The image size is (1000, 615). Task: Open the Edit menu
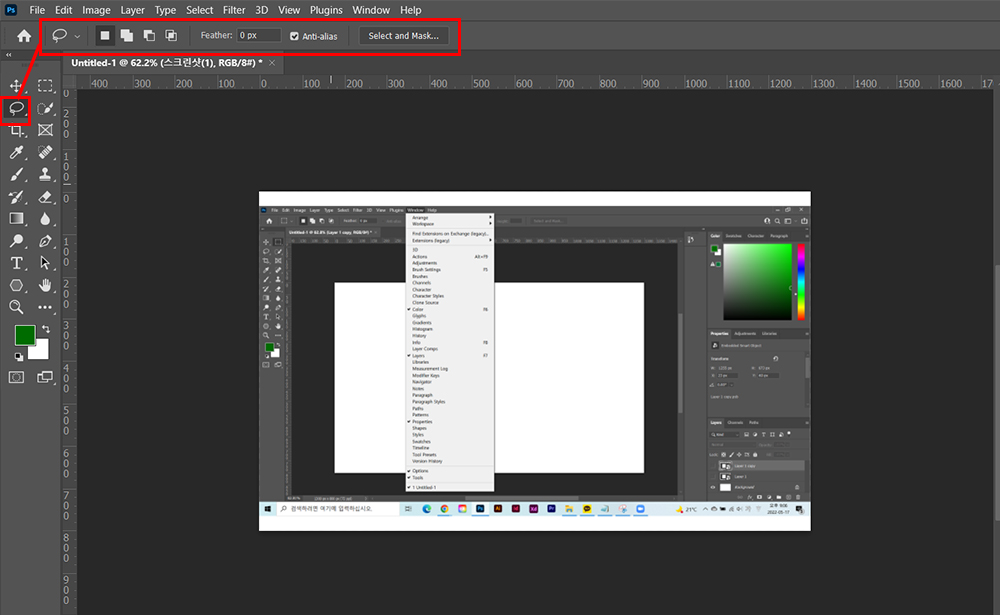pyautogui.click(x=63, y=10)
